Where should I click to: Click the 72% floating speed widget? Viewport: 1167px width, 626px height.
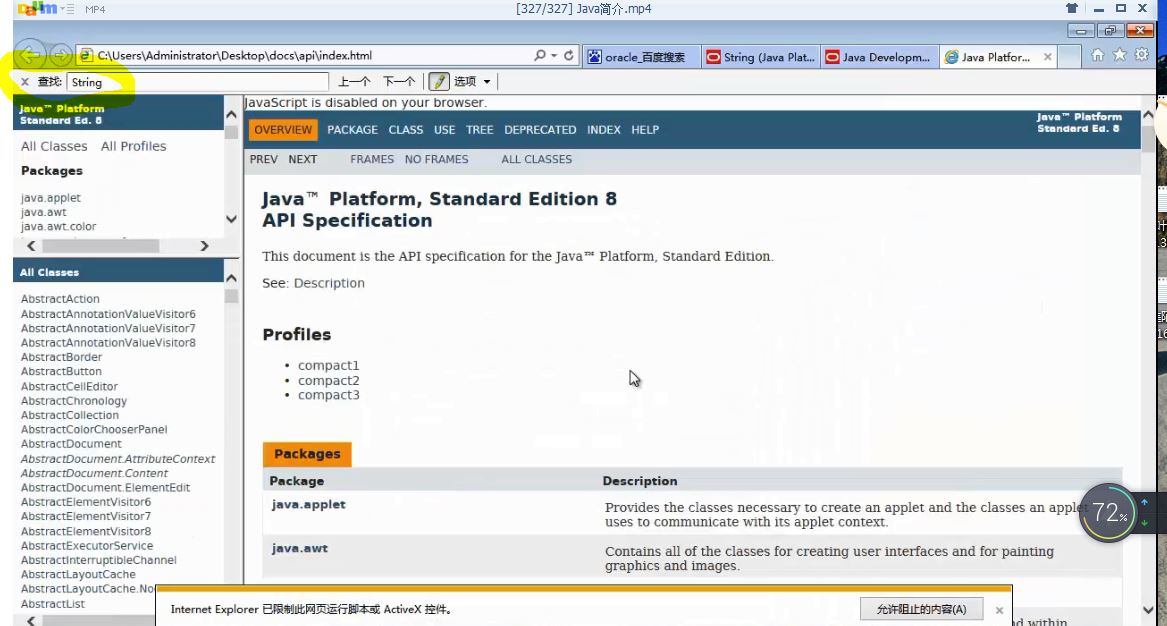tap(1107, 512)
